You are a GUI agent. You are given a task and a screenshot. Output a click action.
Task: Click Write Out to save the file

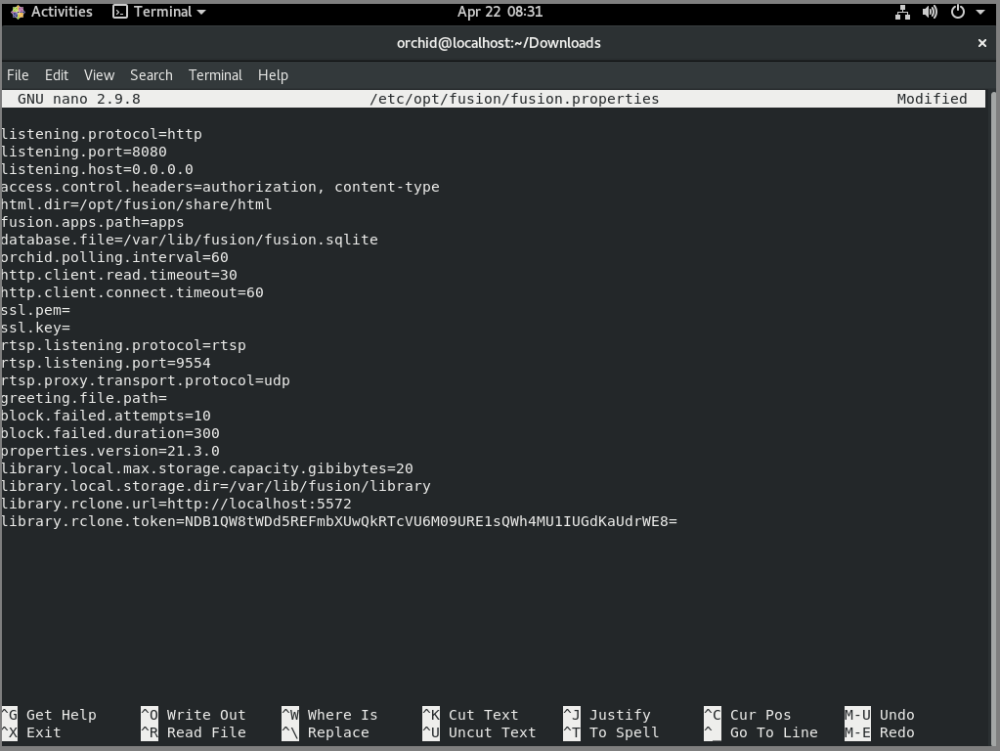[x=195, y=714]
